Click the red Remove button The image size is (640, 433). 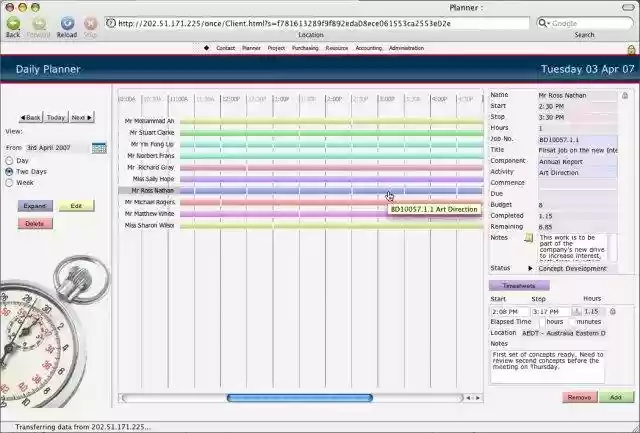pos(580,397)
